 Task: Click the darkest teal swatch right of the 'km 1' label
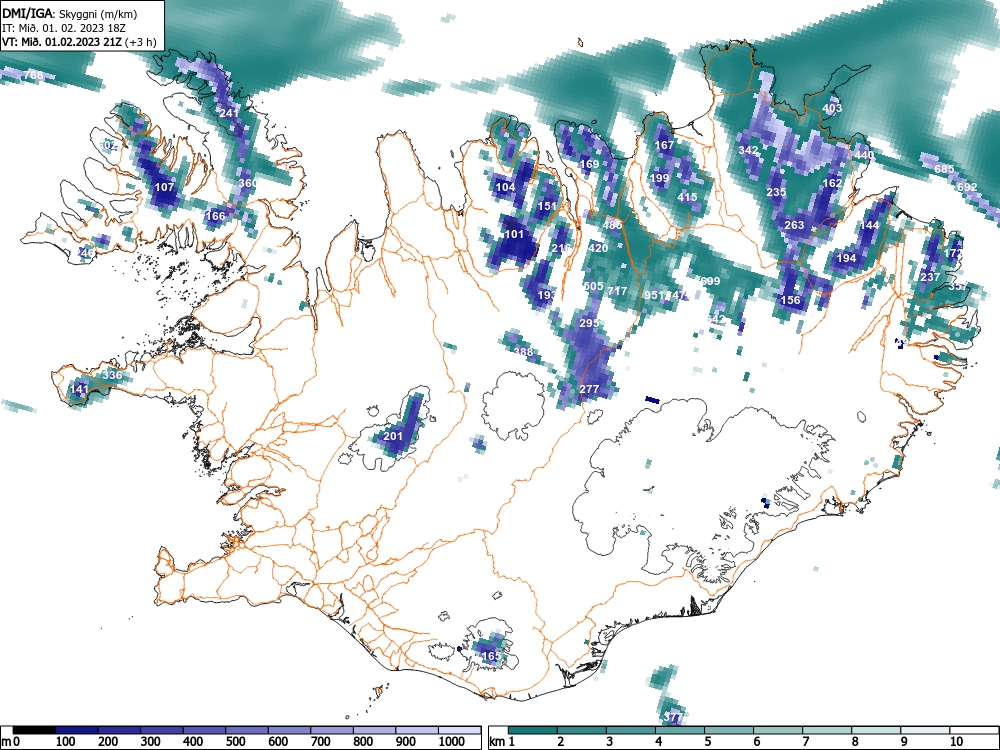(x=533, y=730)
